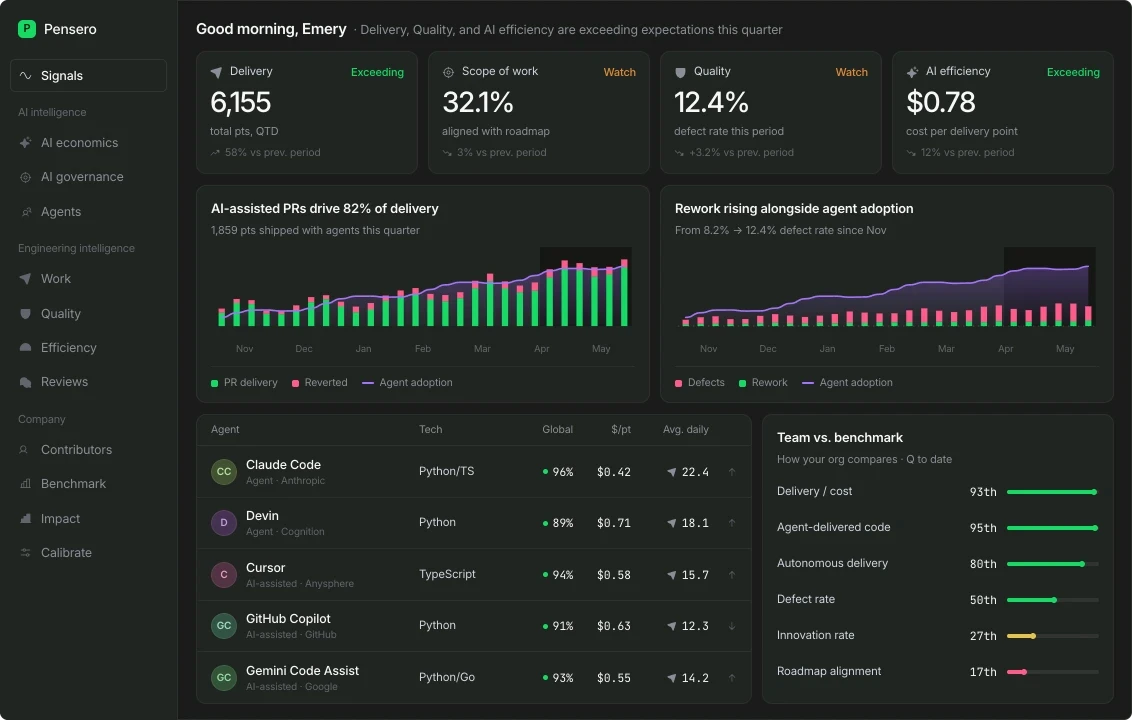Toggle Defects legend item
1132x720 pixels.
point(700,383)
